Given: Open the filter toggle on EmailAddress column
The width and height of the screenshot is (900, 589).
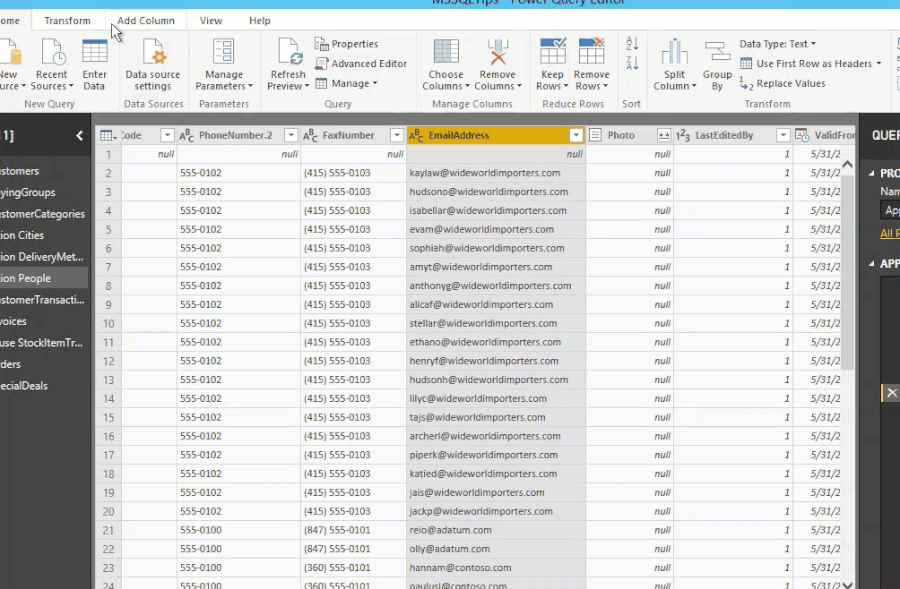Looking at the screenshot, I should (576, 135).
